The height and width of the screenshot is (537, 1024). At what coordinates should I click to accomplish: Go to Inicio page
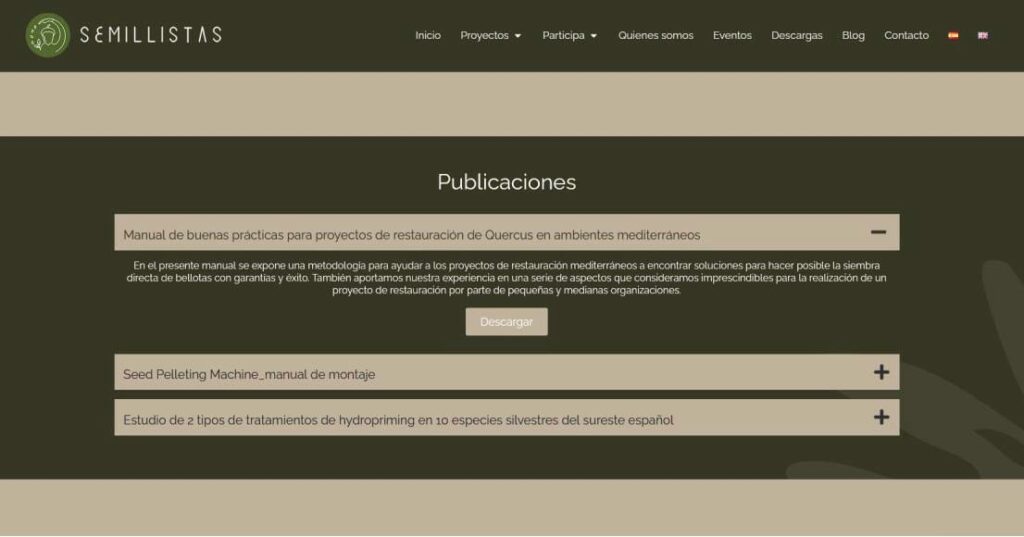428,35
